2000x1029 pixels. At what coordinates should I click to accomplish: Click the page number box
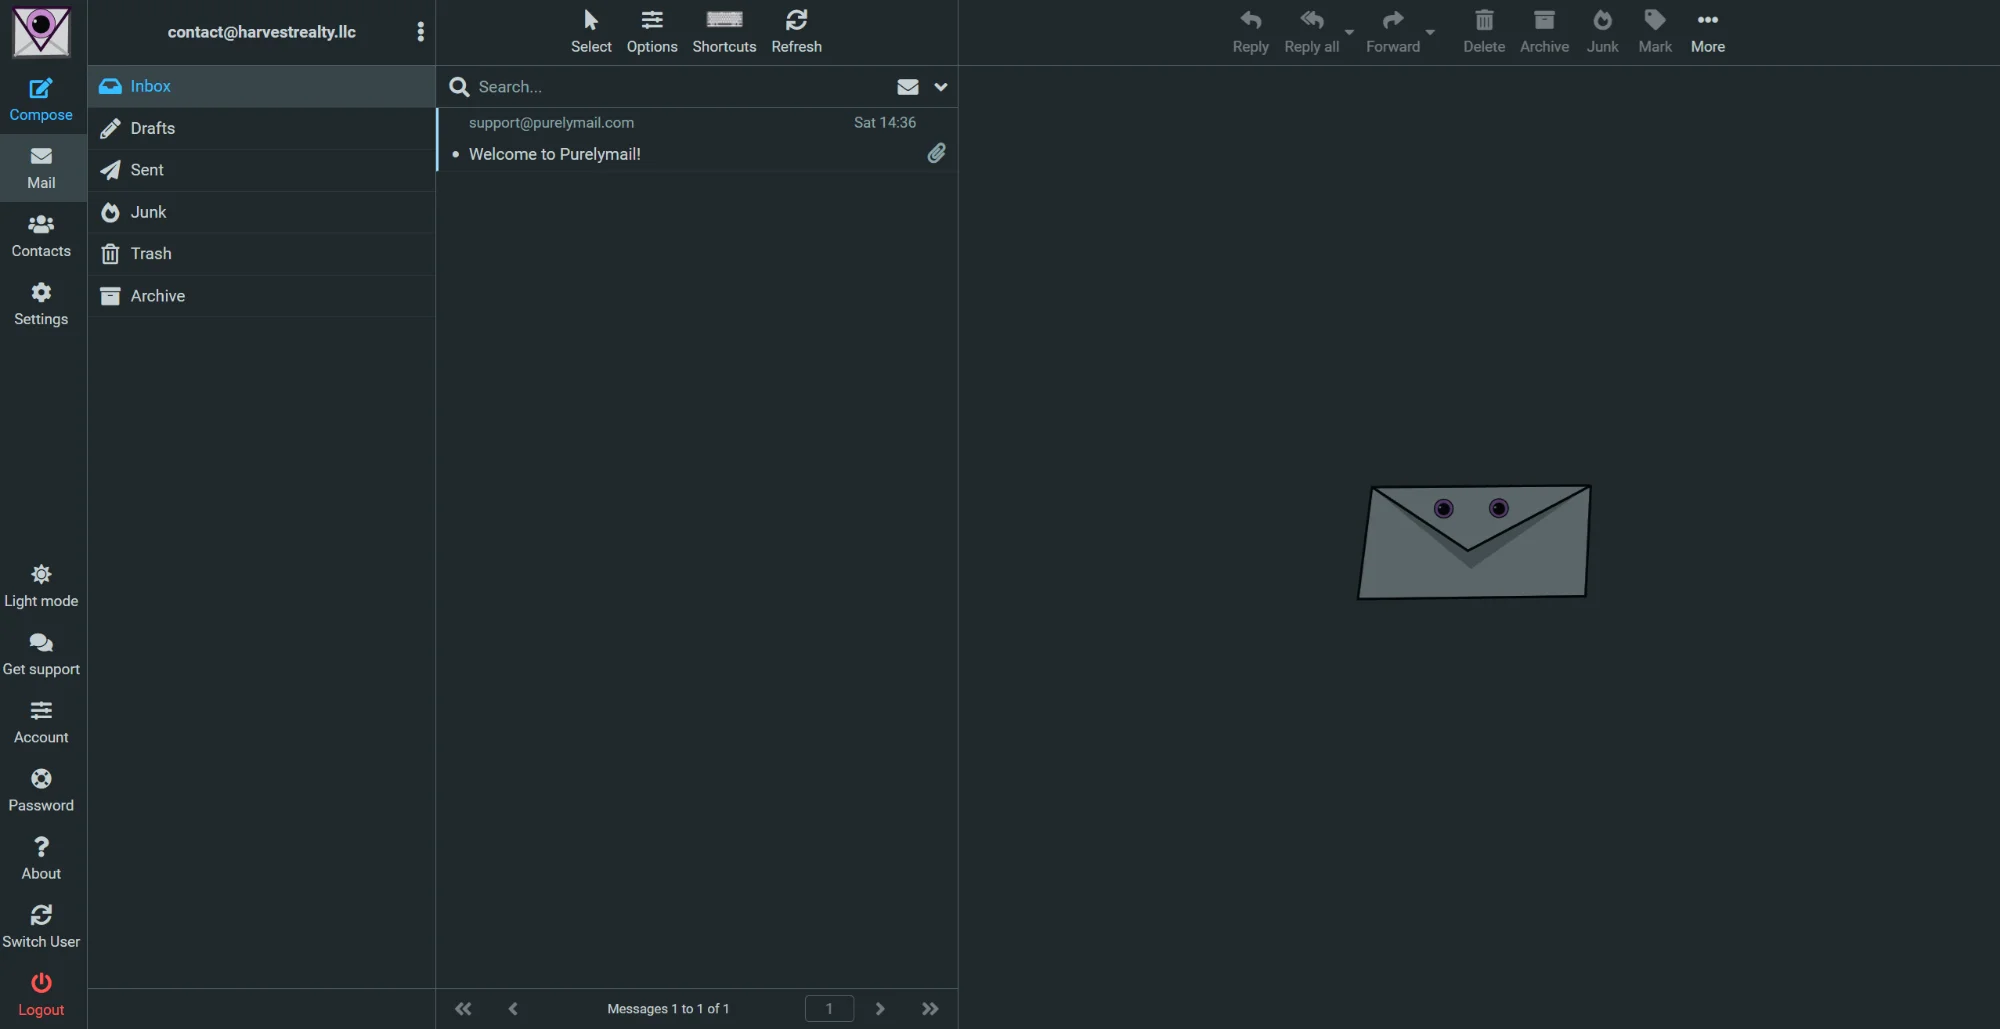[x=829, y=1008]
